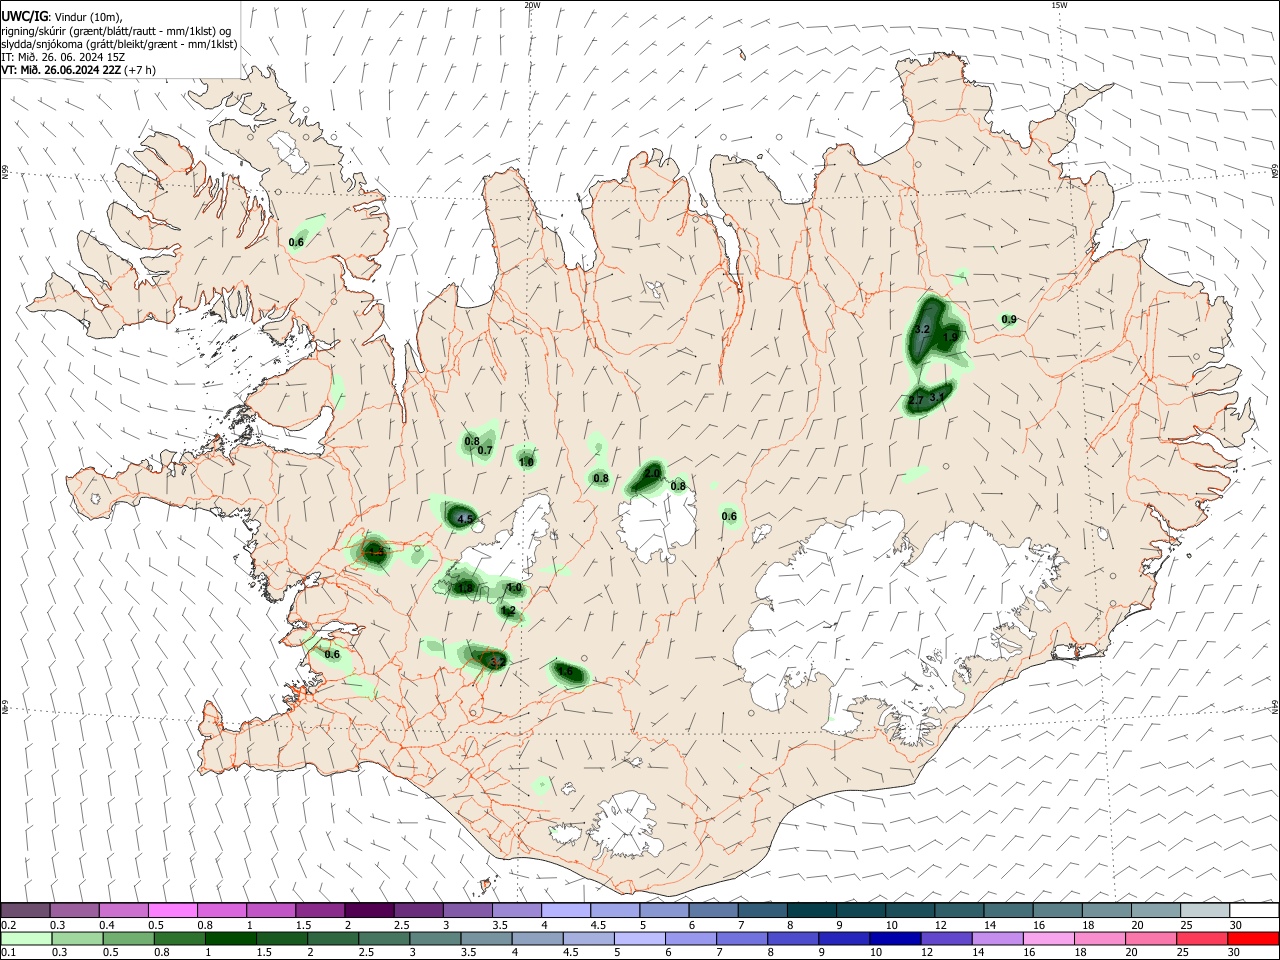1280x960 pixels.
Task: Click the 3.2 precipitation value in the northeast
Action: pos(923,329)
